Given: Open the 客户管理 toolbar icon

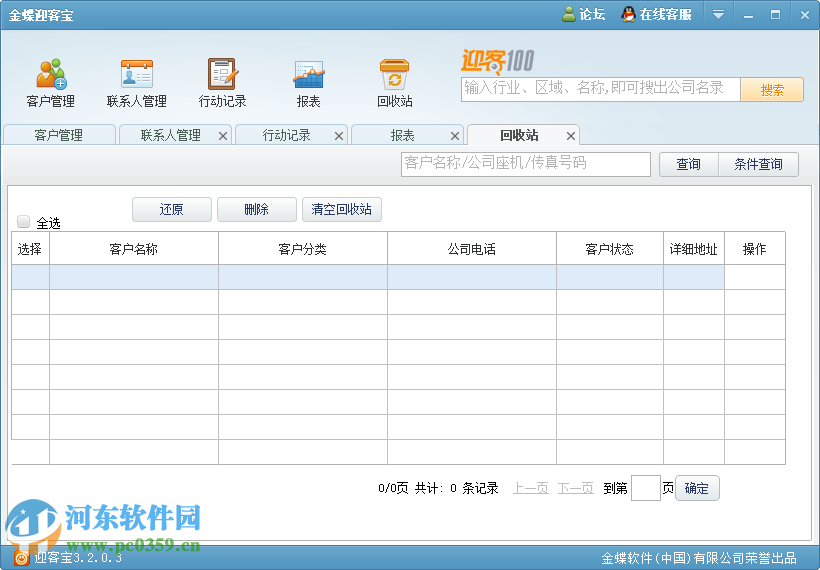Looking at the screenshot, I should 51,83.
